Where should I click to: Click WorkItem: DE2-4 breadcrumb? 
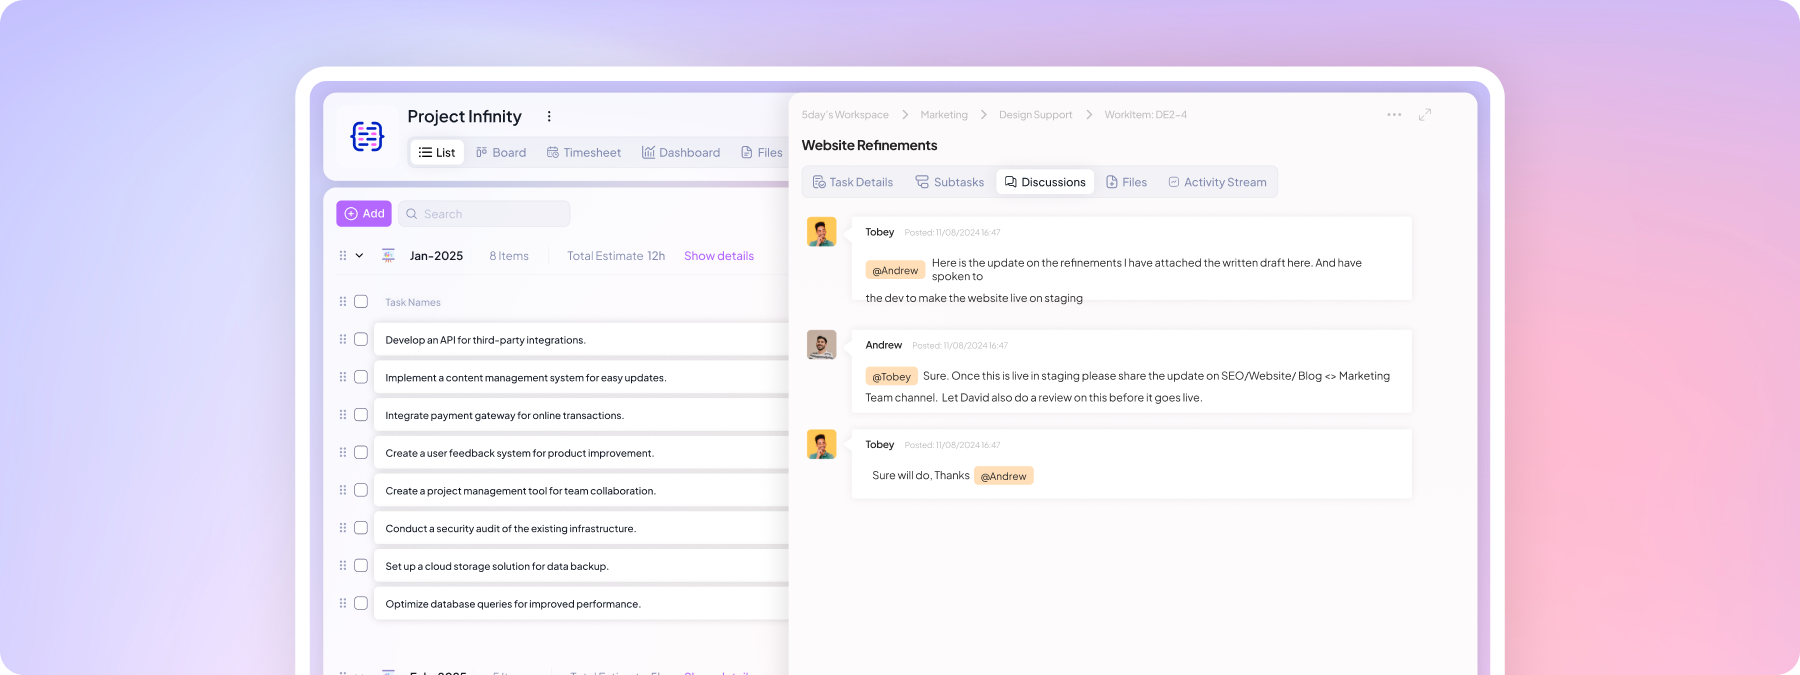(1146, 115)
